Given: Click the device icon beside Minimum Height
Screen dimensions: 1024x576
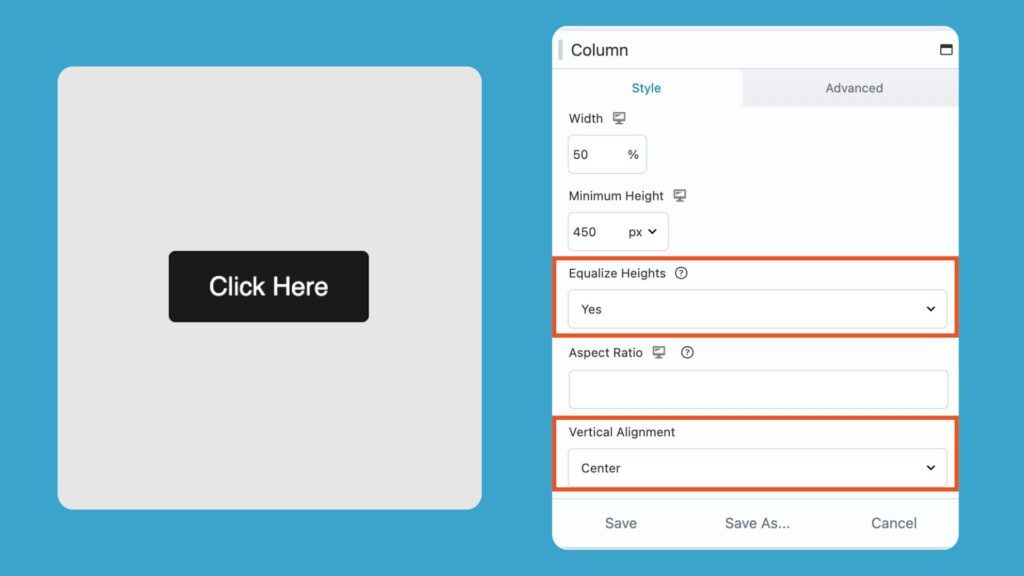Looking at the screenshot, I should point(679,195).
